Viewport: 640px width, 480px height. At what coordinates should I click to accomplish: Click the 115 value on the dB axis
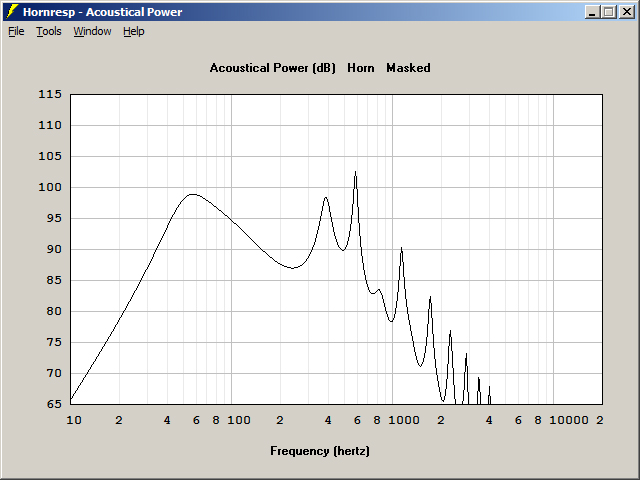[x=50, y=94]
